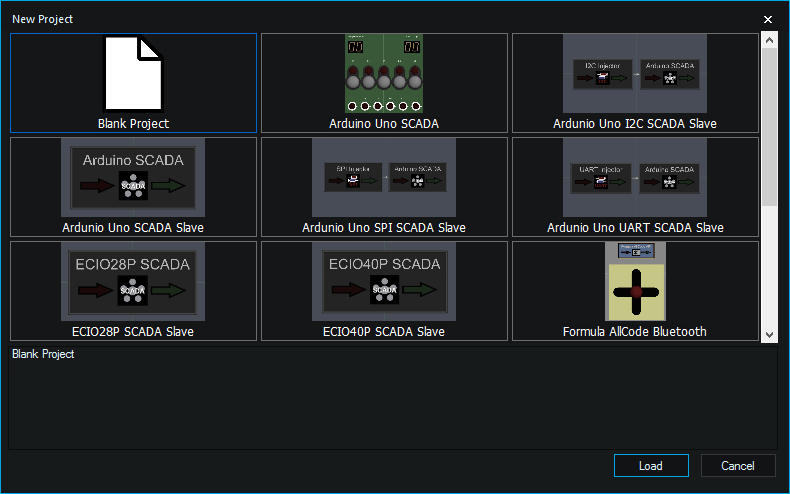Image resolution: width=790 pixels, height=494 pixels.
Task: Click the Arduino Uno SCADA caption
Action: tap(384, 124)
